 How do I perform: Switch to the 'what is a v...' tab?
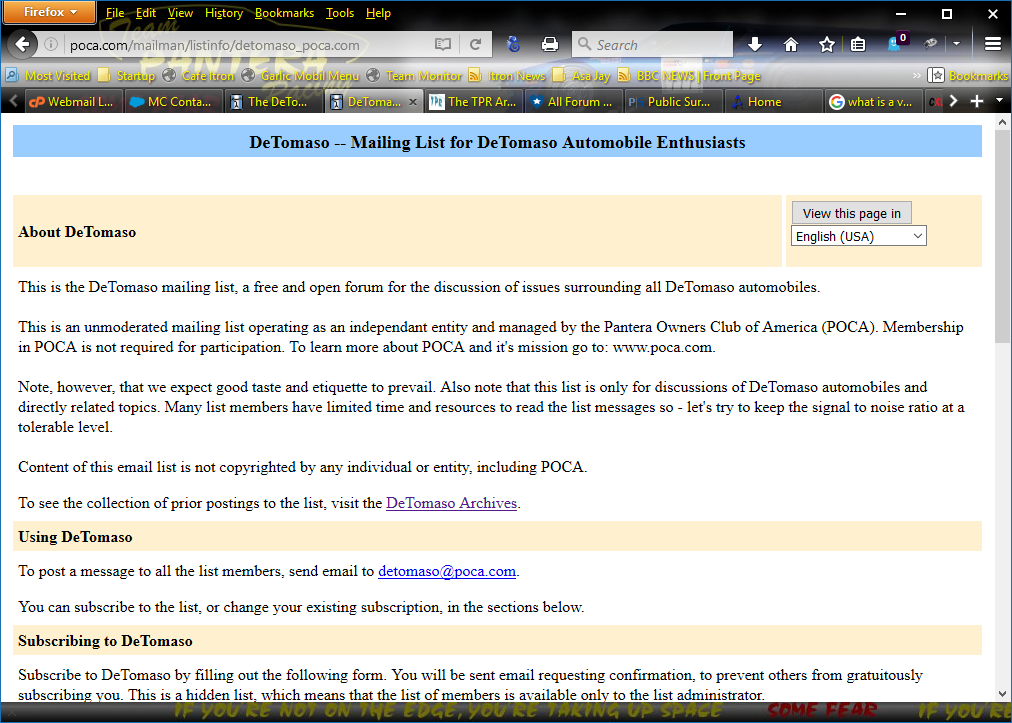point(874,102)
